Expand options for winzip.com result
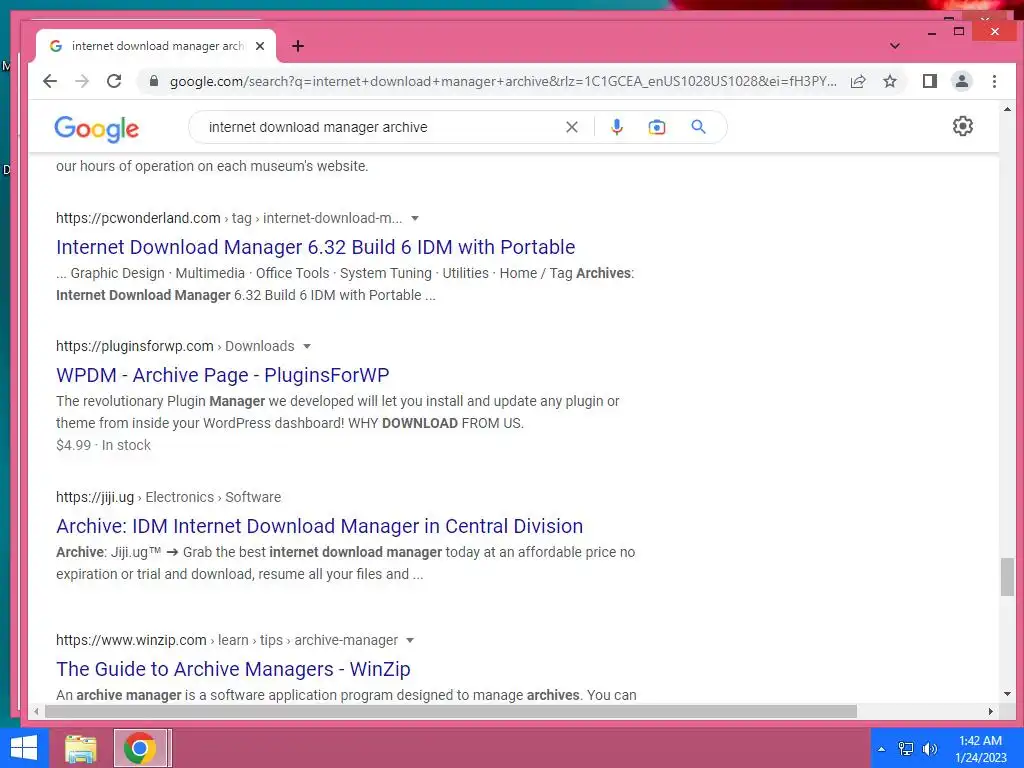Viewport: 1024px width, 768px height. 410,640
